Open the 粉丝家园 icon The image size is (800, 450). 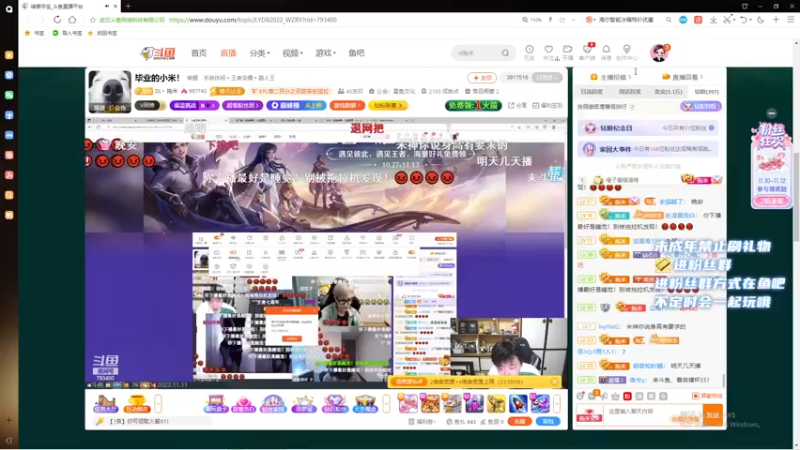[273, 404]
